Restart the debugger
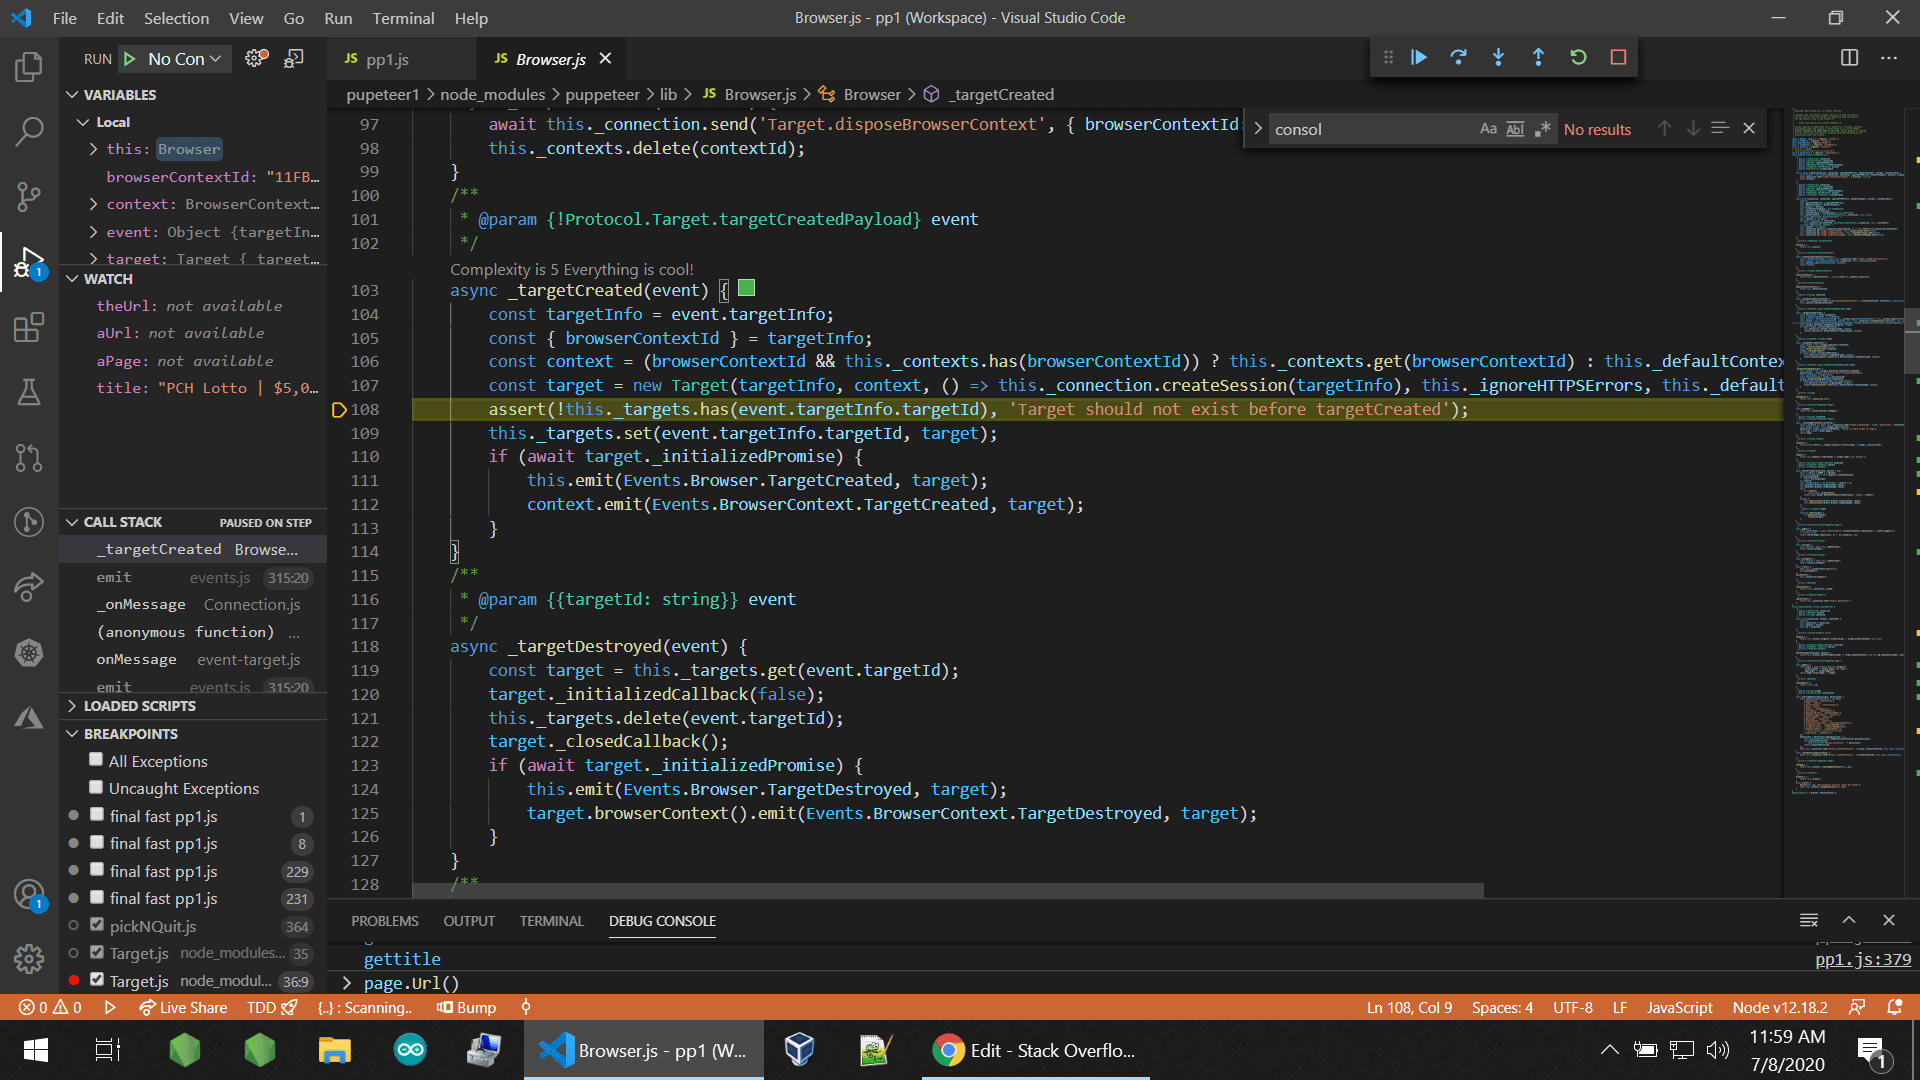This screenshot has height=1080, width=1920. click(1579, 57)
